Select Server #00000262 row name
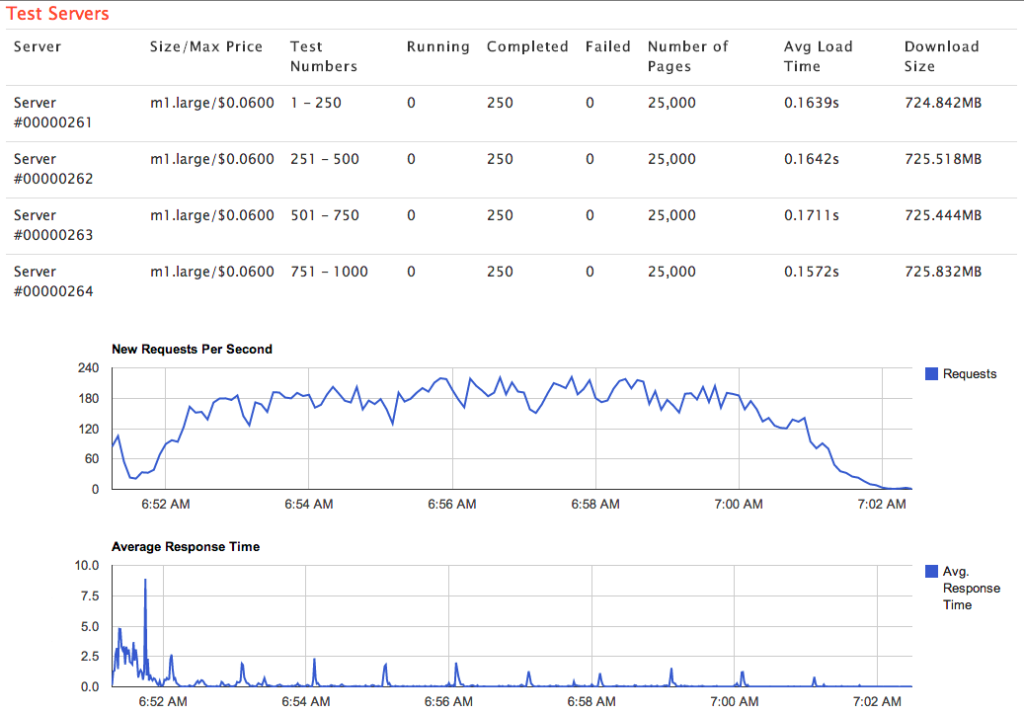Viewport: 1024px width, 714px height. (53, 169)
